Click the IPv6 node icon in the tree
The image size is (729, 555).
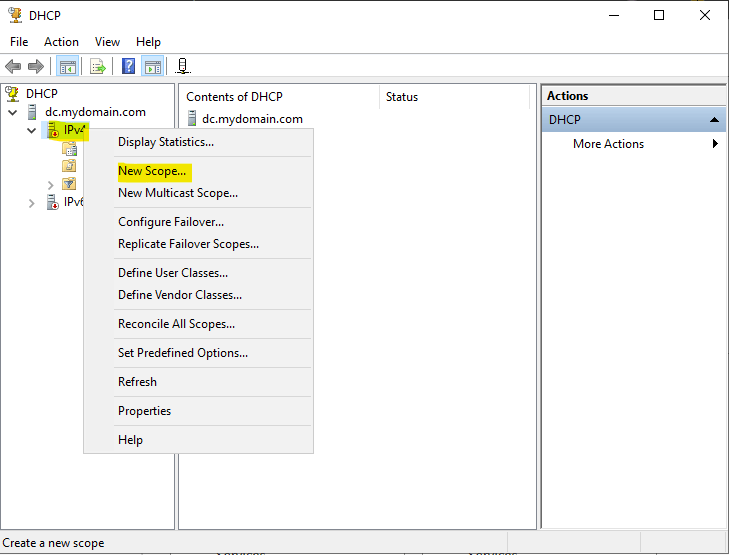53,202
